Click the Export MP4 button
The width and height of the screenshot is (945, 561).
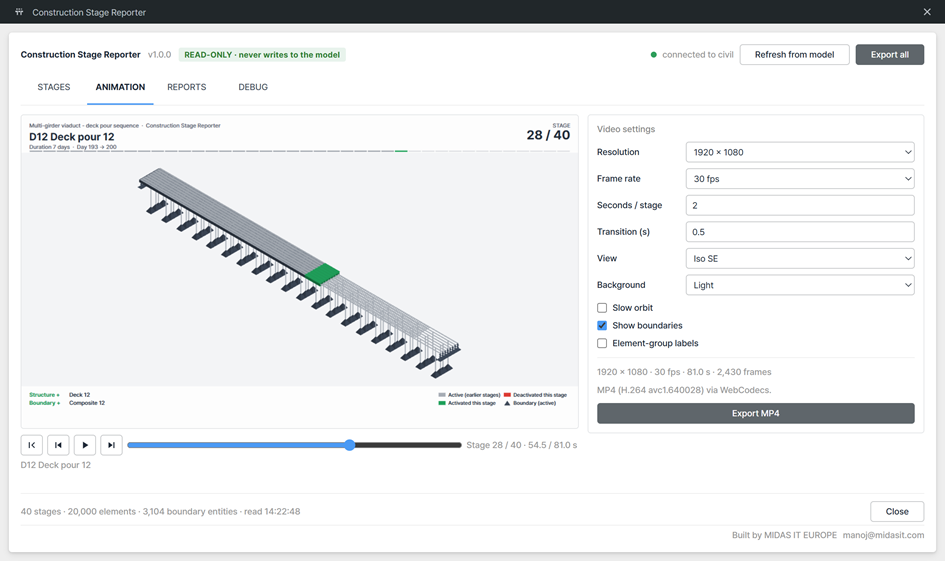[x=756, y=413]
